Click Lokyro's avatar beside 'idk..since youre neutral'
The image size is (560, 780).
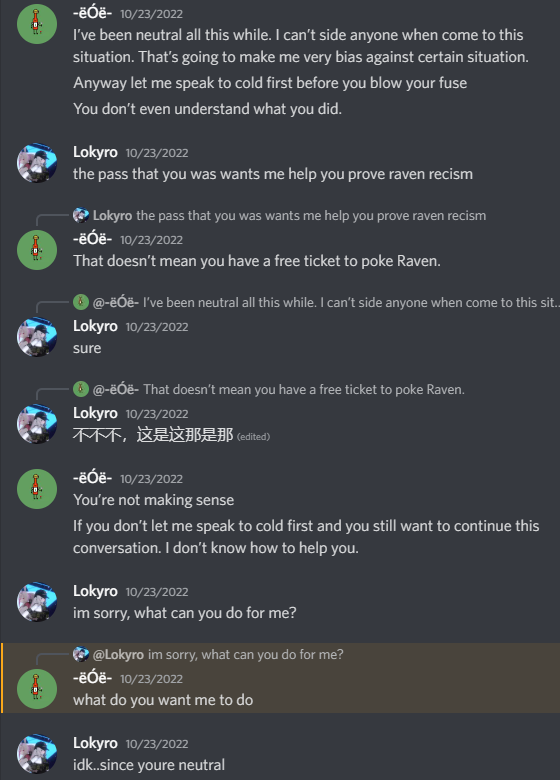click(37, 754)
